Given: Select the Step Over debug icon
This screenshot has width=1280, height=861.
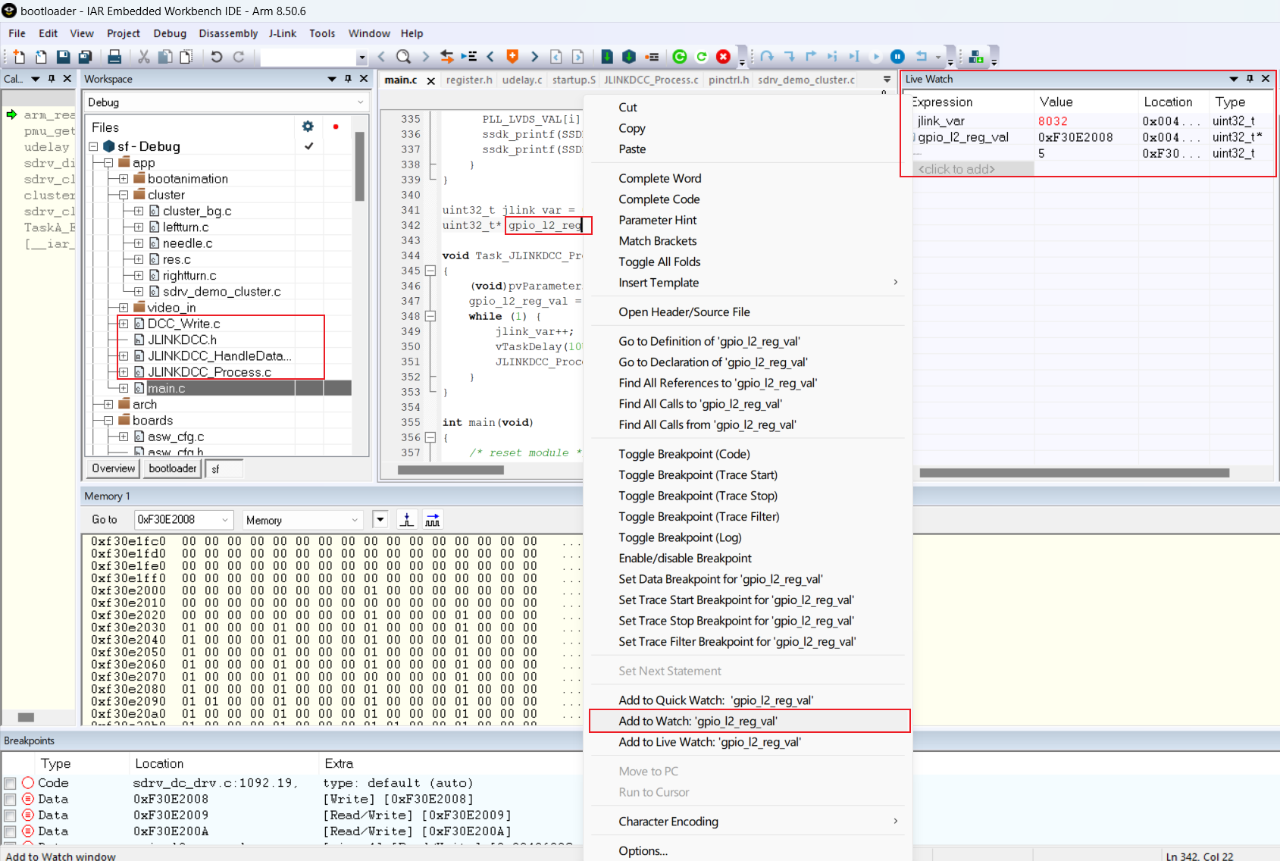Looking at the screenshot, I should coord(766,57).
